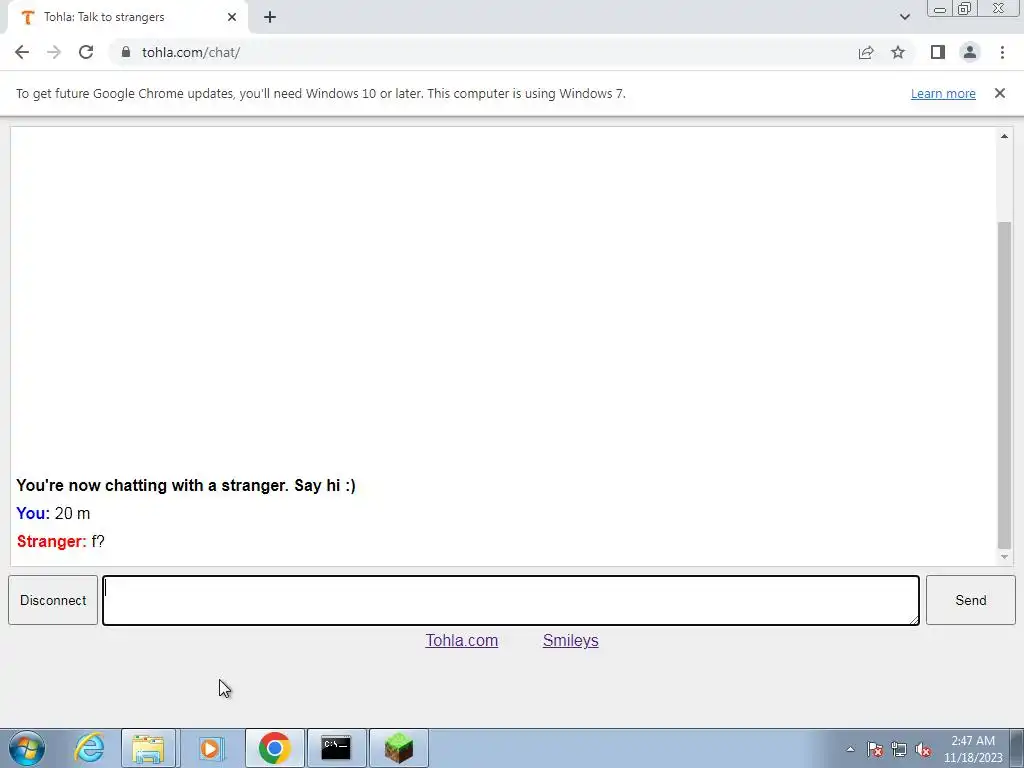1024x768 pixels.
Task: Click your message "20 m"
Action: [72, 513]
